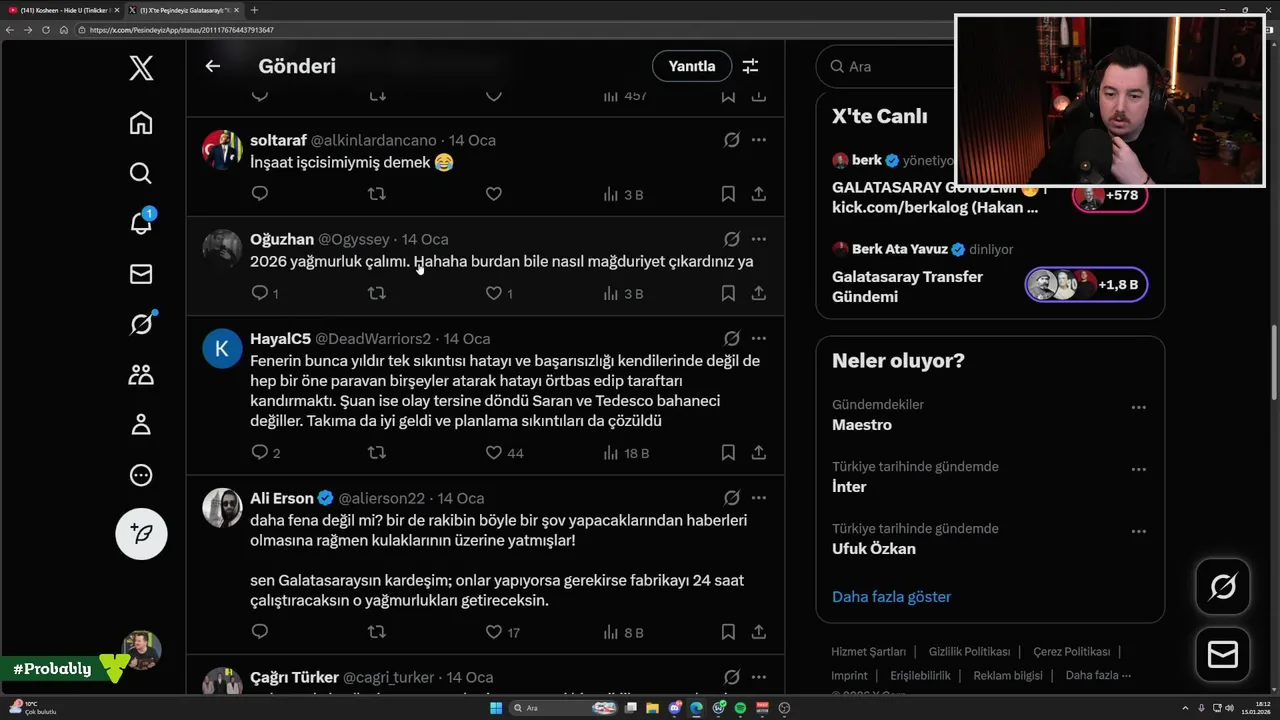1280x720 pixels.
Task: Click the Yanıtla button
Action: [692, 66]
